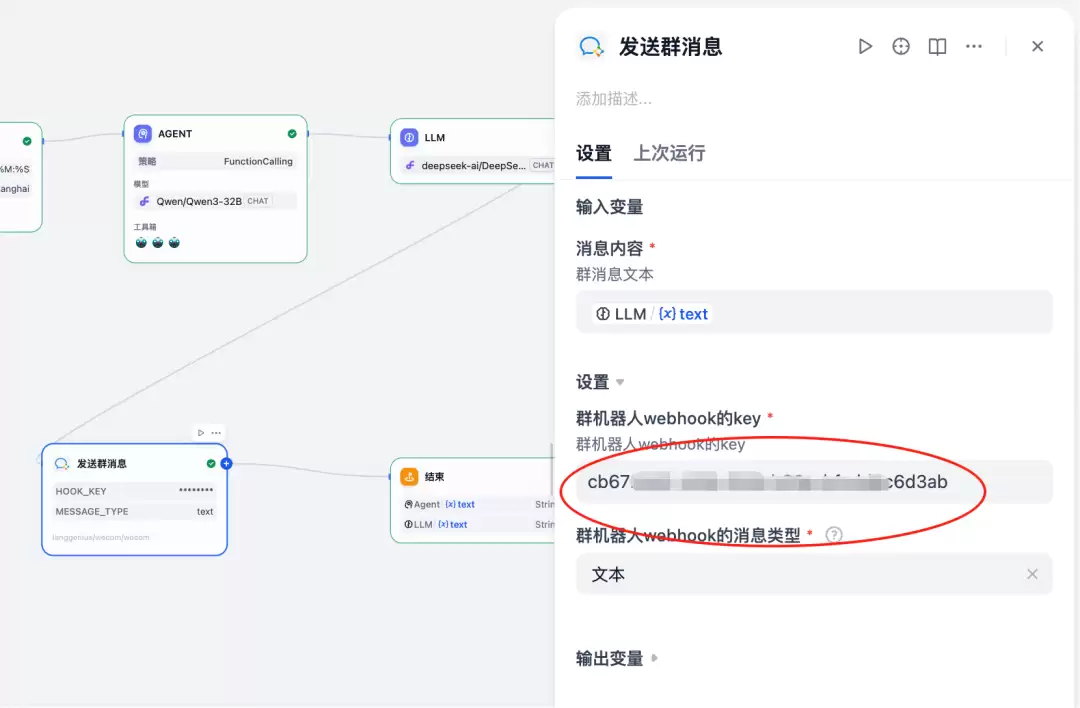Viewport: 1080px width, 708px height.
Task: Select the 结束 end node
Action: [473, 500]
